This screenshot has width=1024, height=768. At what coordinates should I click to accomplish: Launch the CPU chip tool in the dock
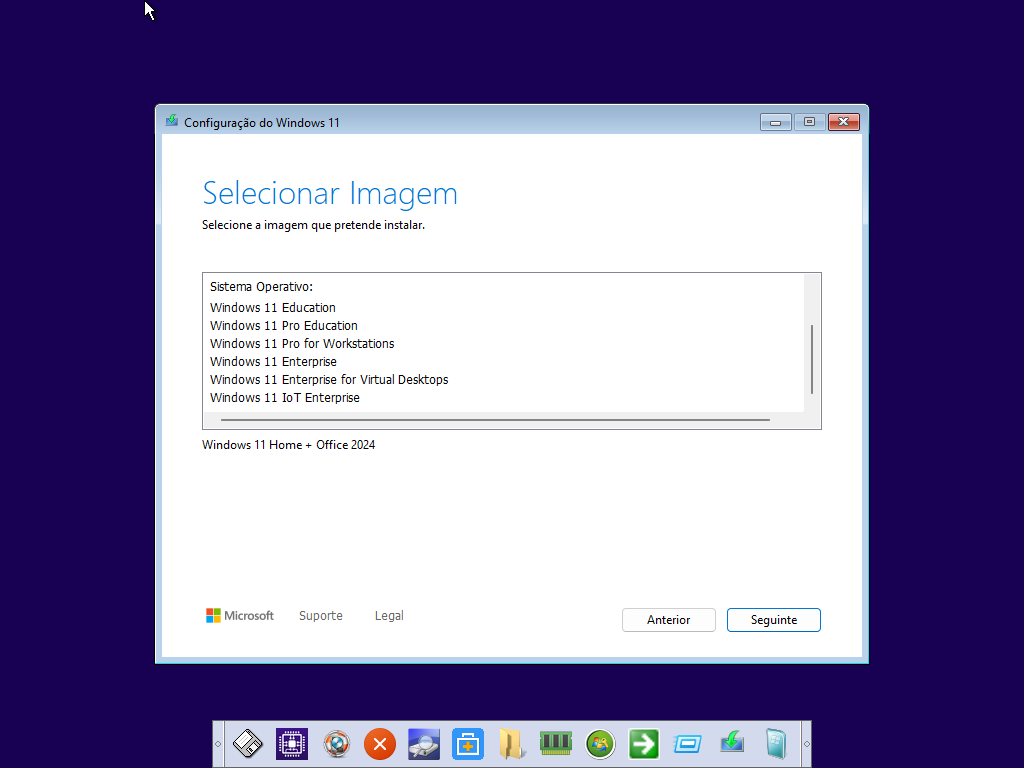(x=292, y=744)
